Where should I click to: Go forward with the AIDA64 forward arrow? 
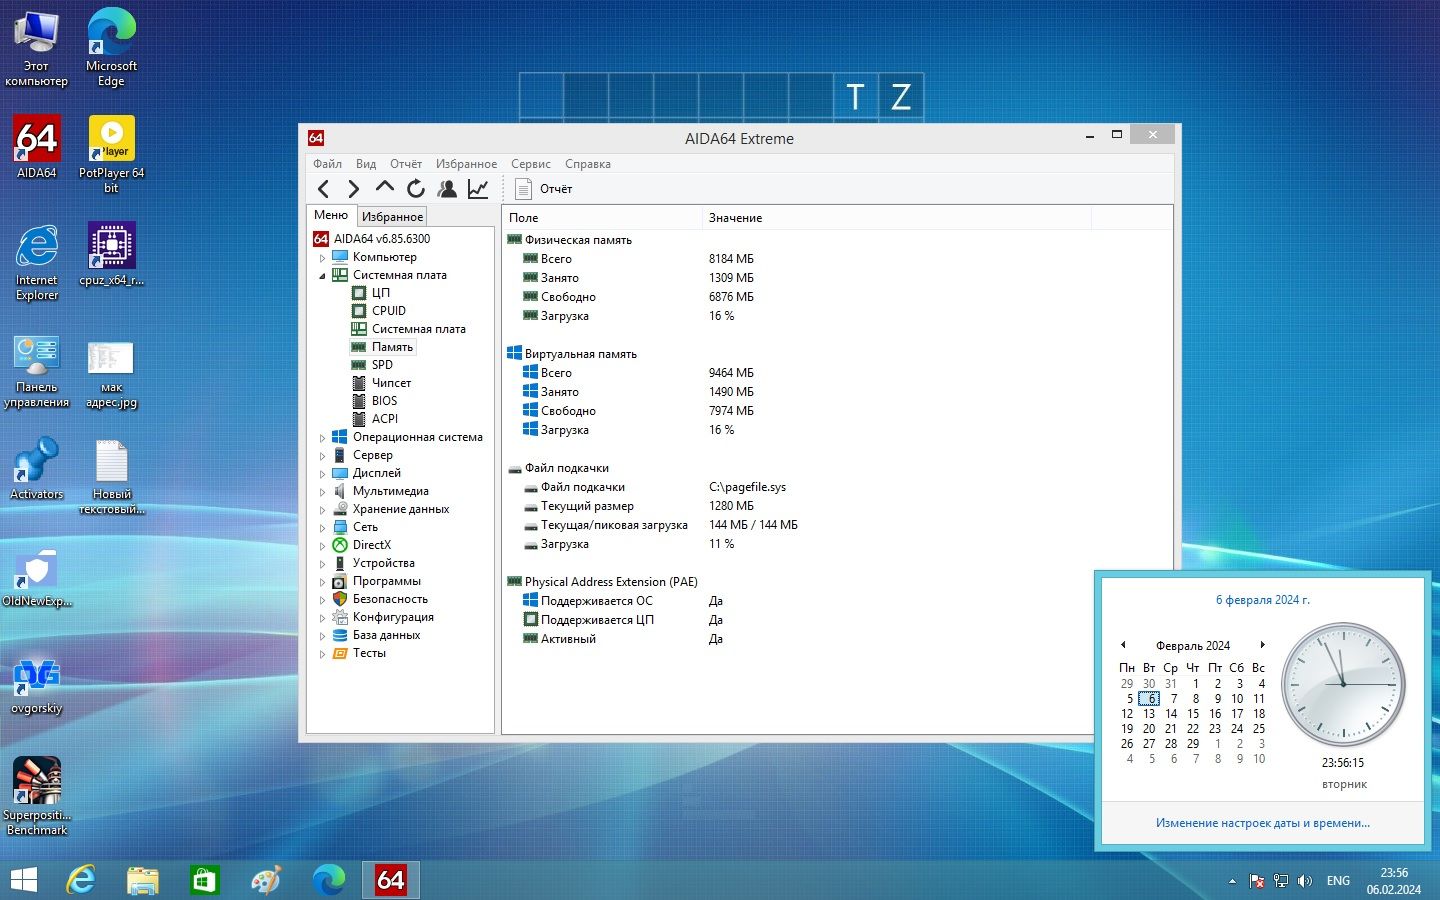(353, 188)
